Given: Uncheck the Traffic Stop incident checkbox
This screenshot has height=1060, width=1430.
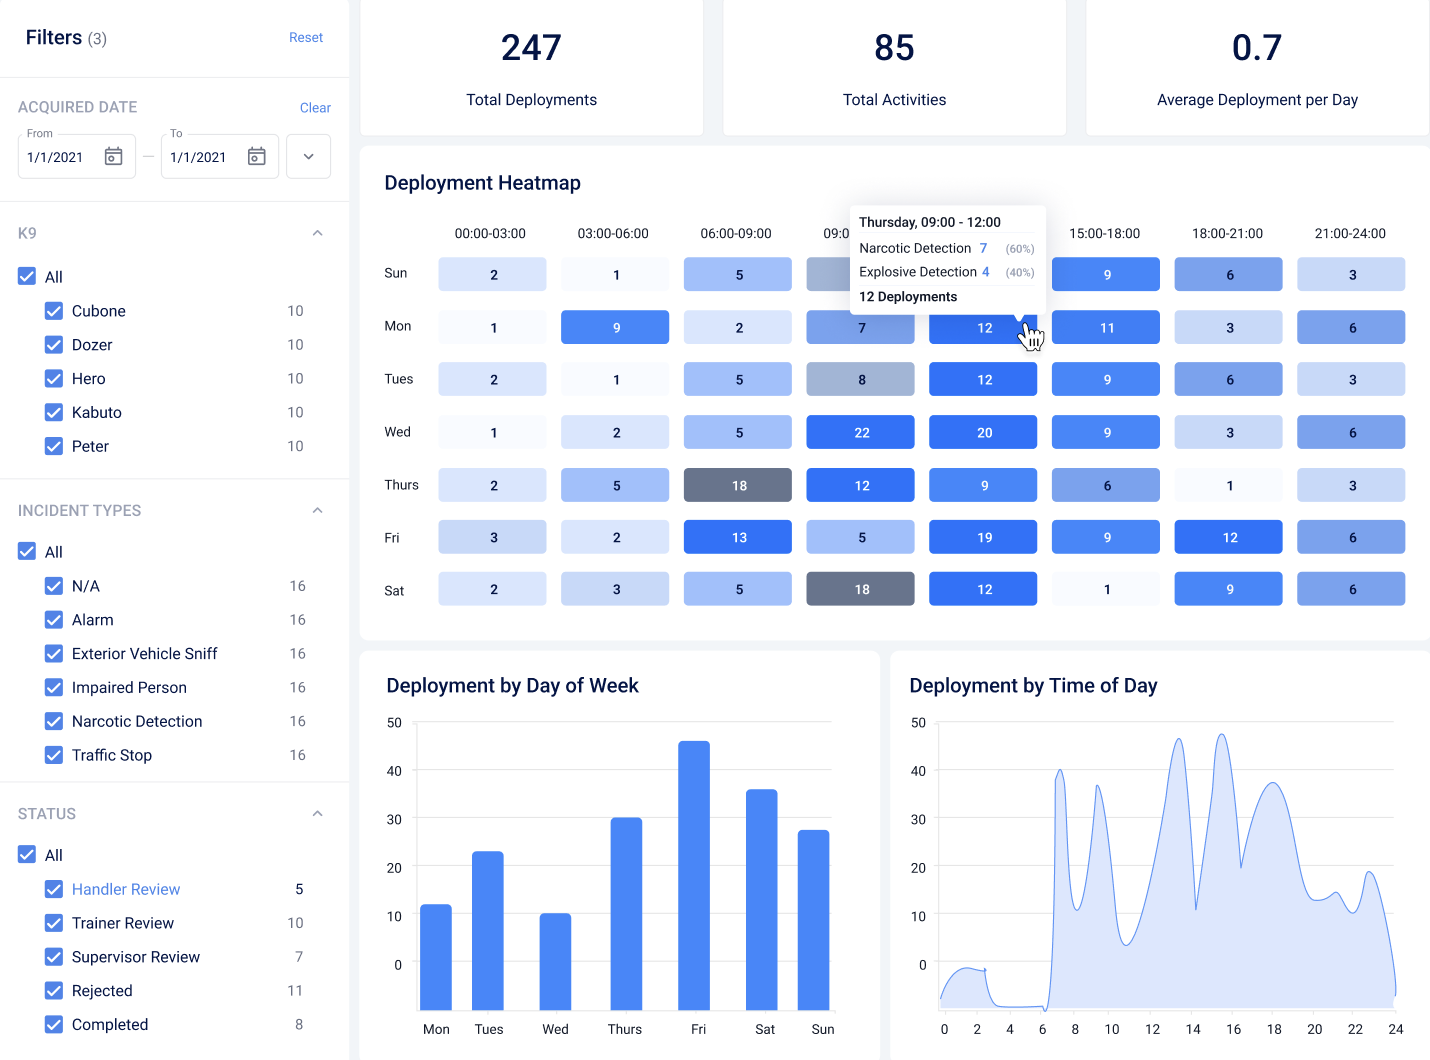Looking at the screenshot, I should coord(54,755).
